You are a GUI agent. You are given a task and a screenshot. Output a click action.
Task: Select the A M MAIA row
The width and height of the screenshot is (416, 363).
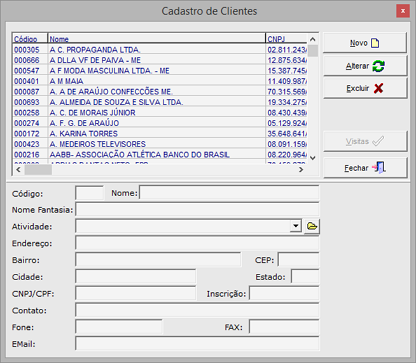pyautogui.click(x=160, y=81)
